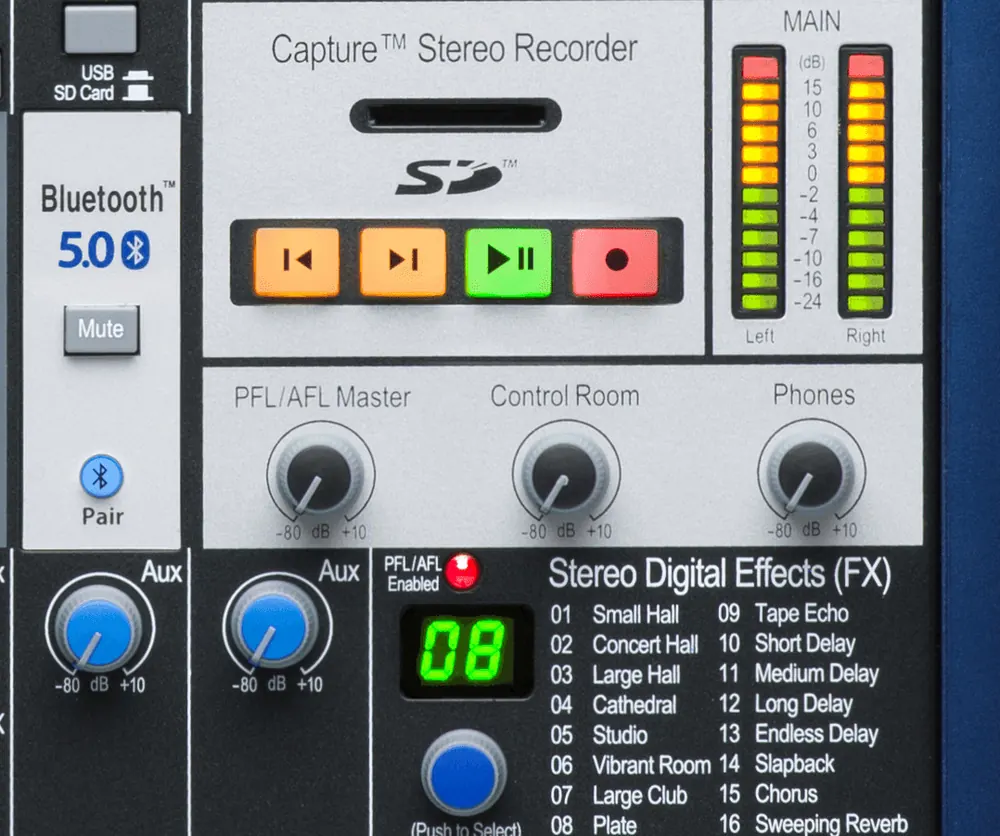Click the Bluetooth logo next to 5.0
1000x836 pixels.
(x=135, y=250)
